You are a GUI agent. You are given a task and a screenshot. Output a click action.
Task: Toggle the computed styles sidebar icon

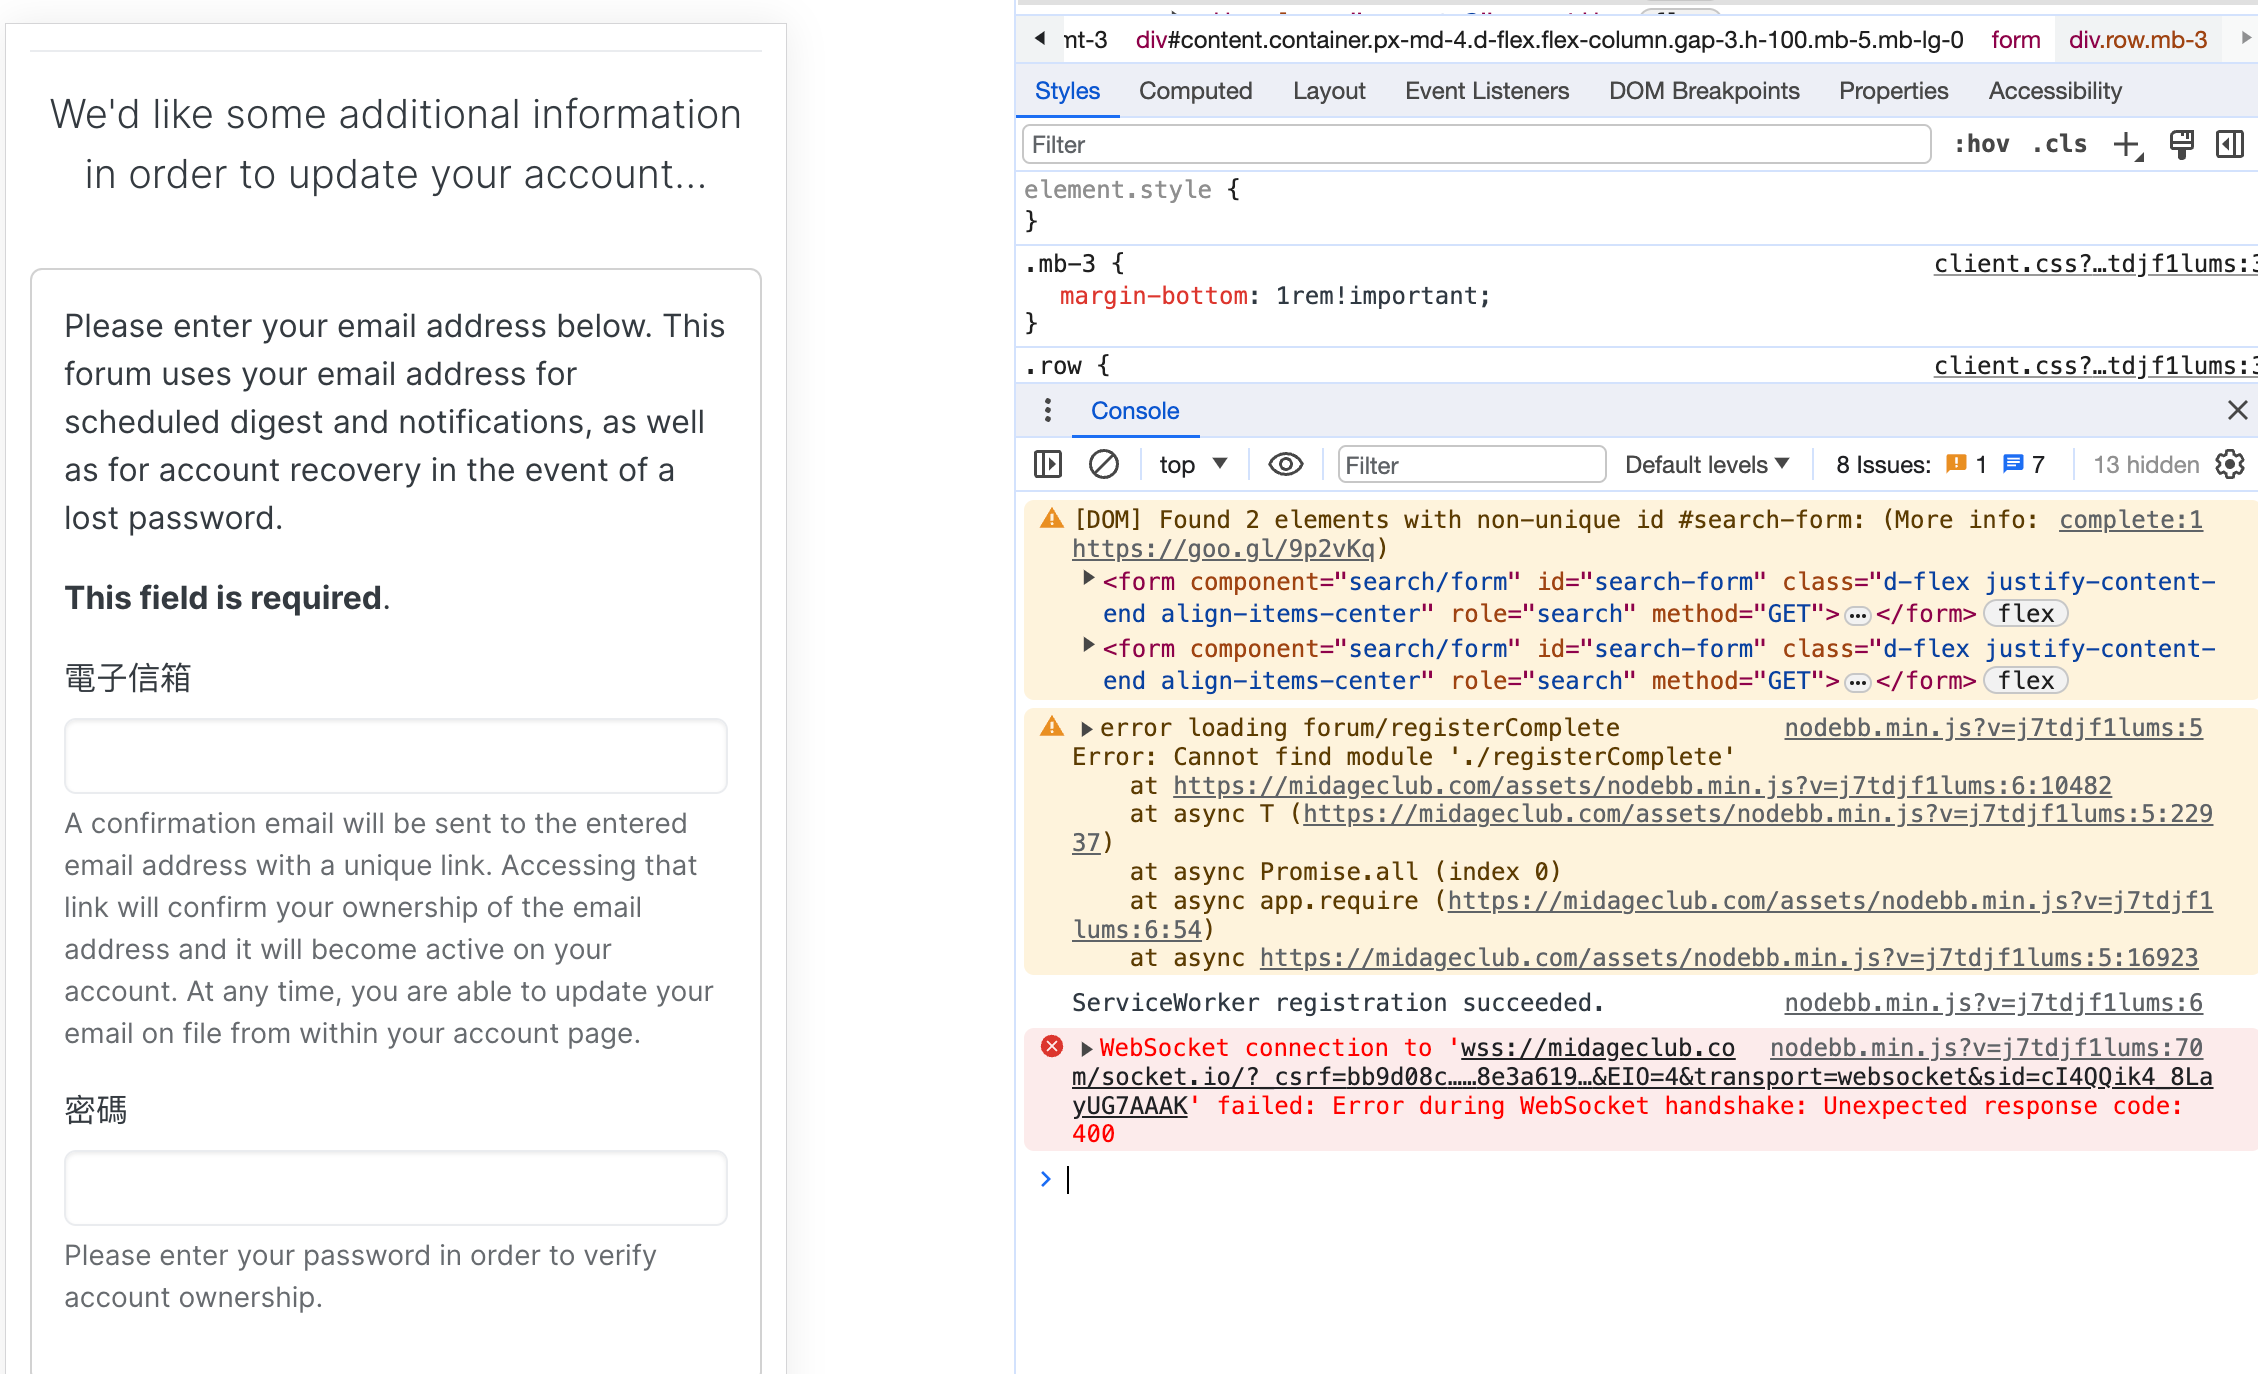[x=2230, y=145]
